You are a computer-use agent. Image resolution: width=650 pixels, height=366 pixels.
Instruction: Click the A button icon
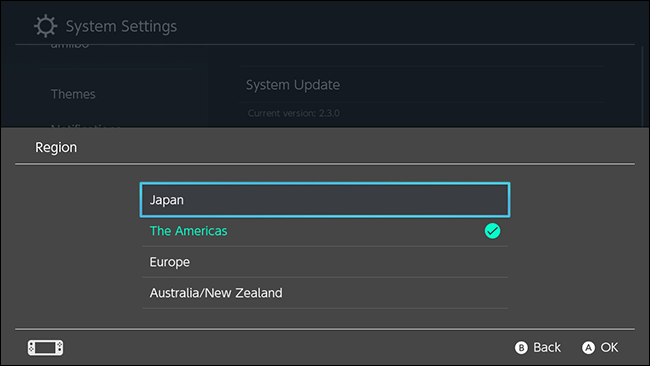588,347
